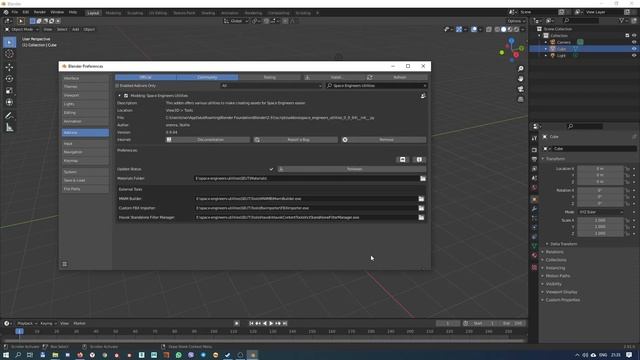640x360 pixels.
Task: Click the Releases button beside Update Status
Action: coord(352,169)
